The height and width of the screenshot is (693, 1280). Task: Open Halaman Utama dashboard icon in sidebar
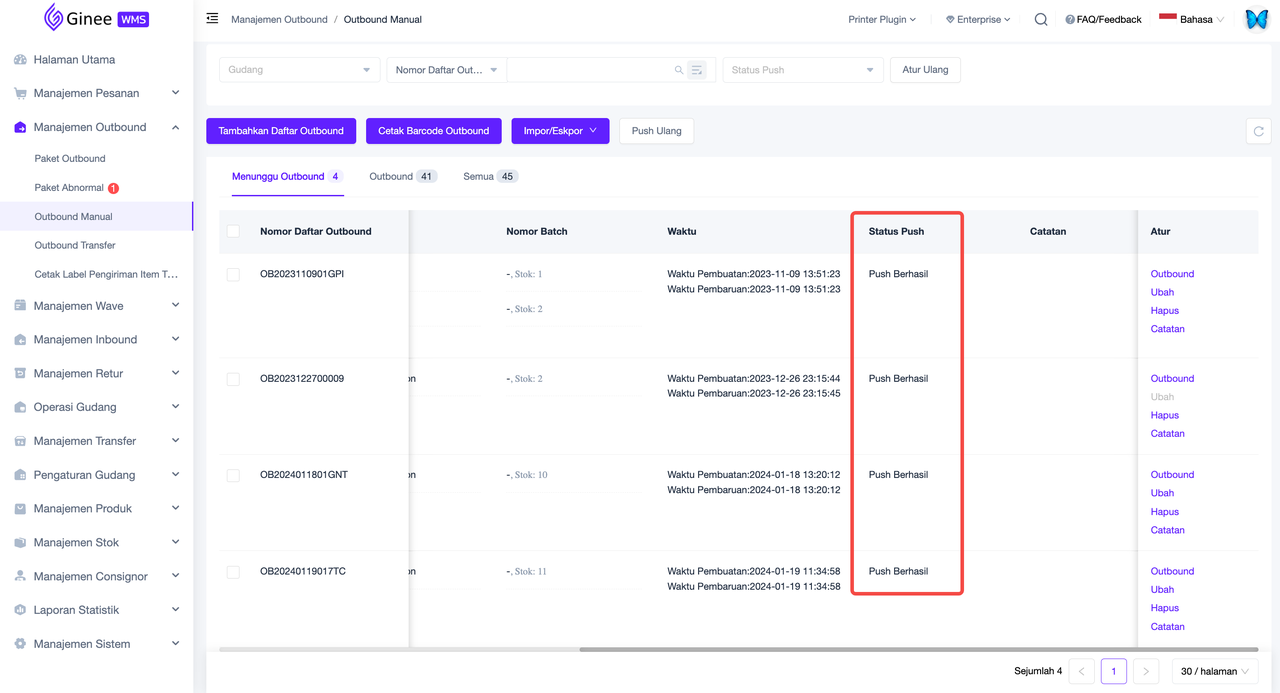pos(20,60)
